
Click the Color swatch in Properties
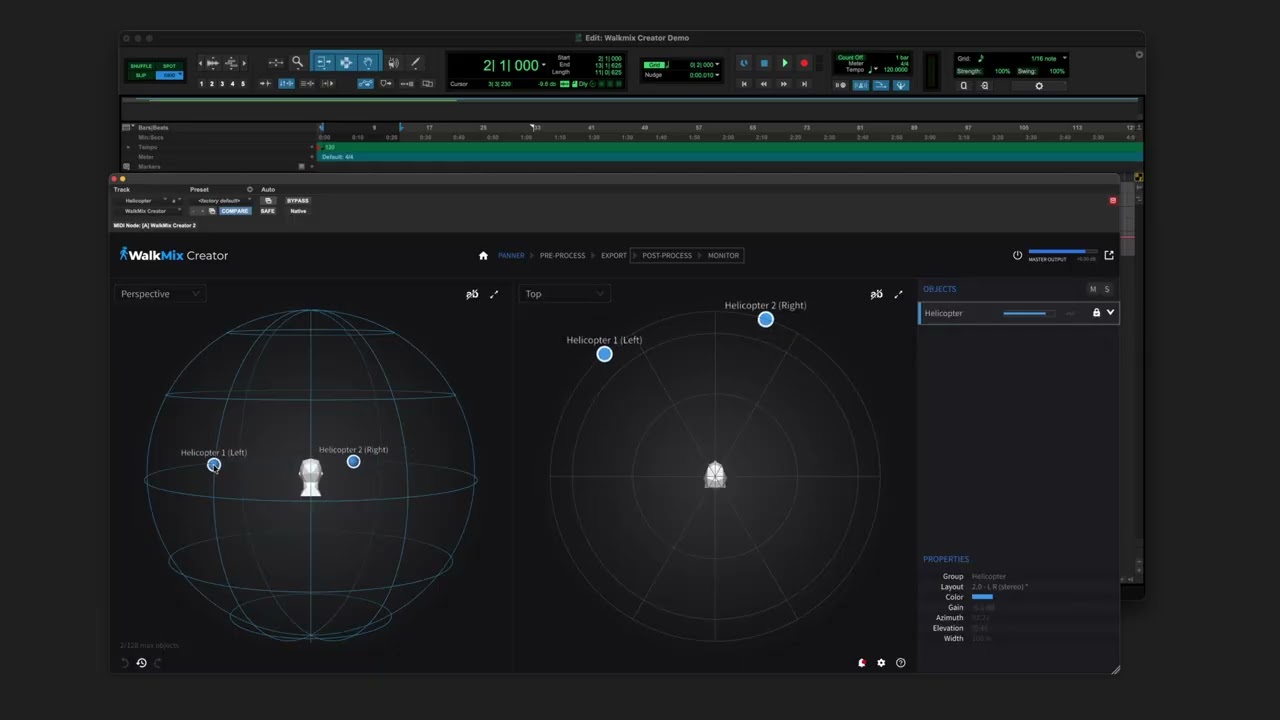coord(982,597)
